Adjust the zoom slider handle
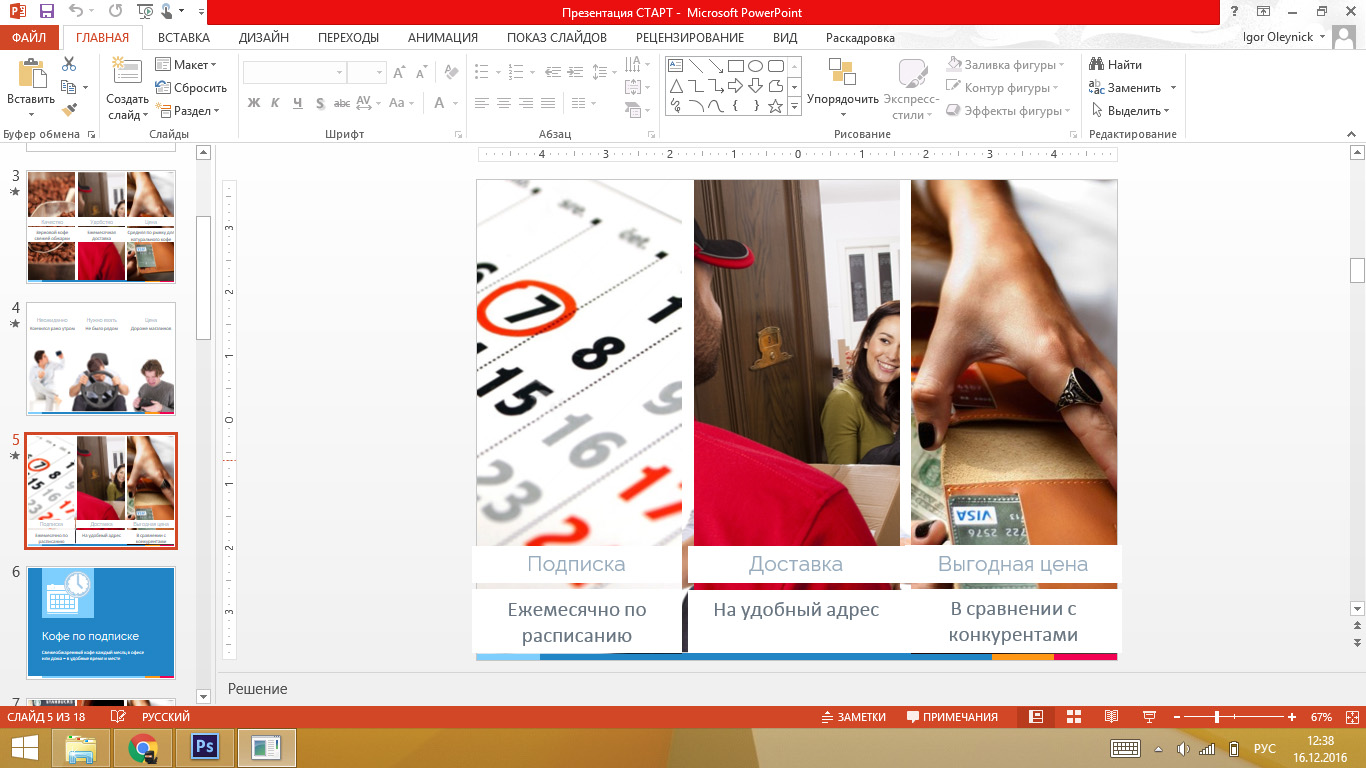 pyautogui.click(x=1216, y=717)
